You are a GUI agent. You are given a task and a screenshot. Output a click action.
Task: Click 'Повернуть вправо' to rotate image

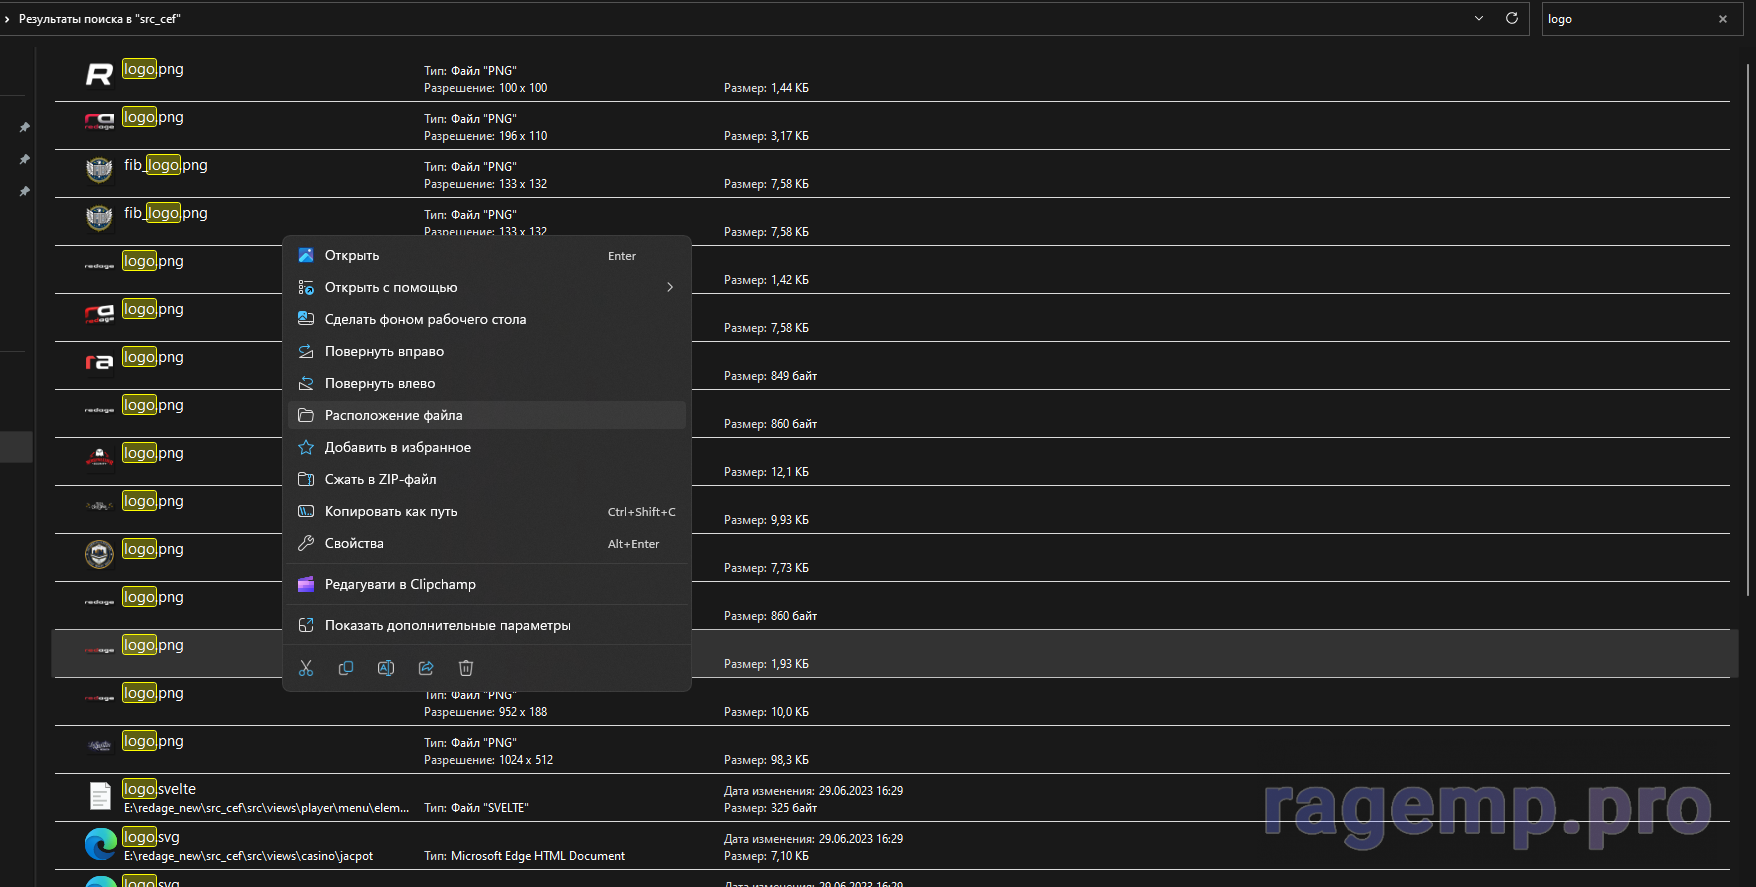coord(384,352)
